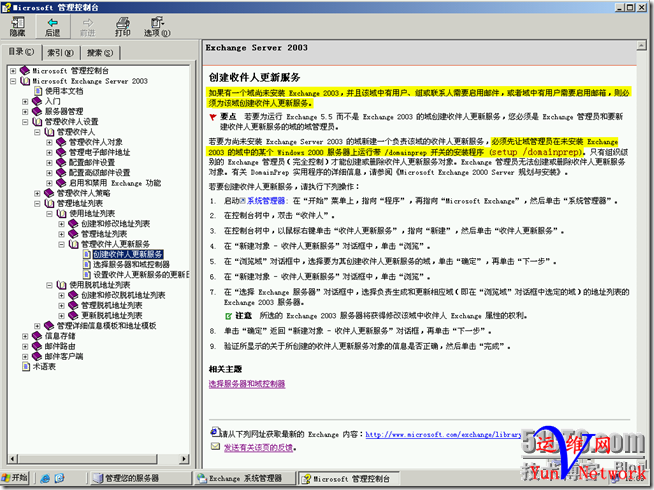Expand the 管理收件人对象 node
Screen dimensions: 654x490
coord(49,142)
